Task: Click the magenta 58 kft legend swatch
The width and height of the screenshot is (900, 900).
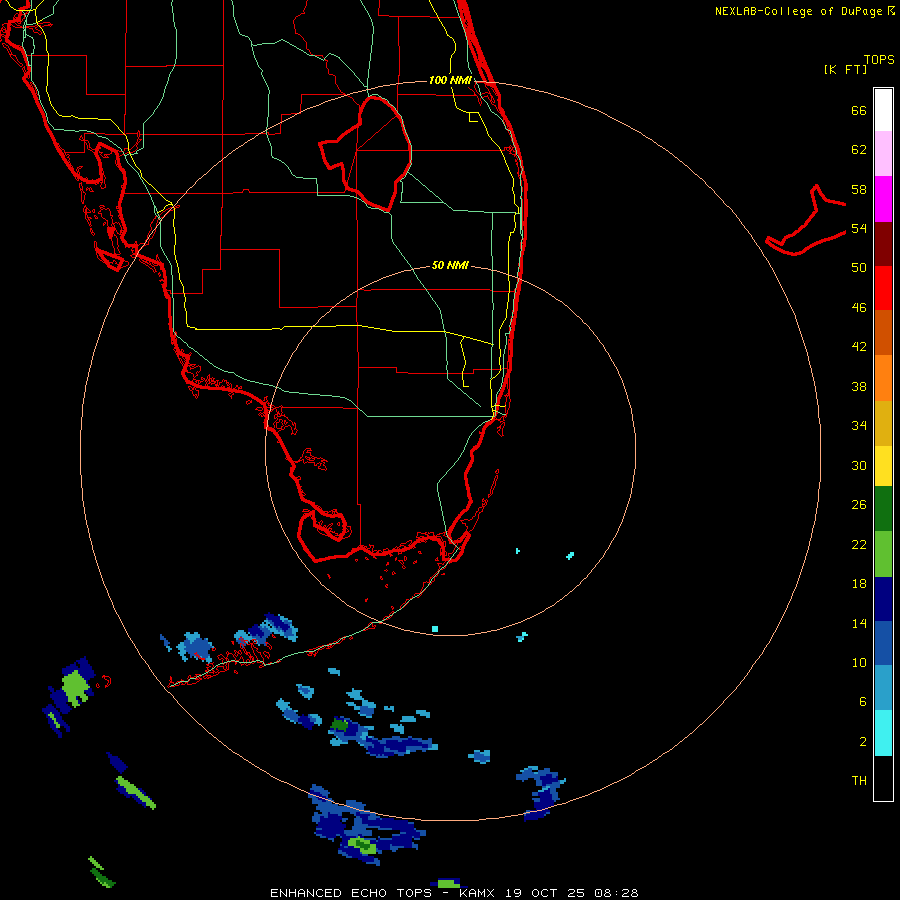Action: tap(883, 199)
